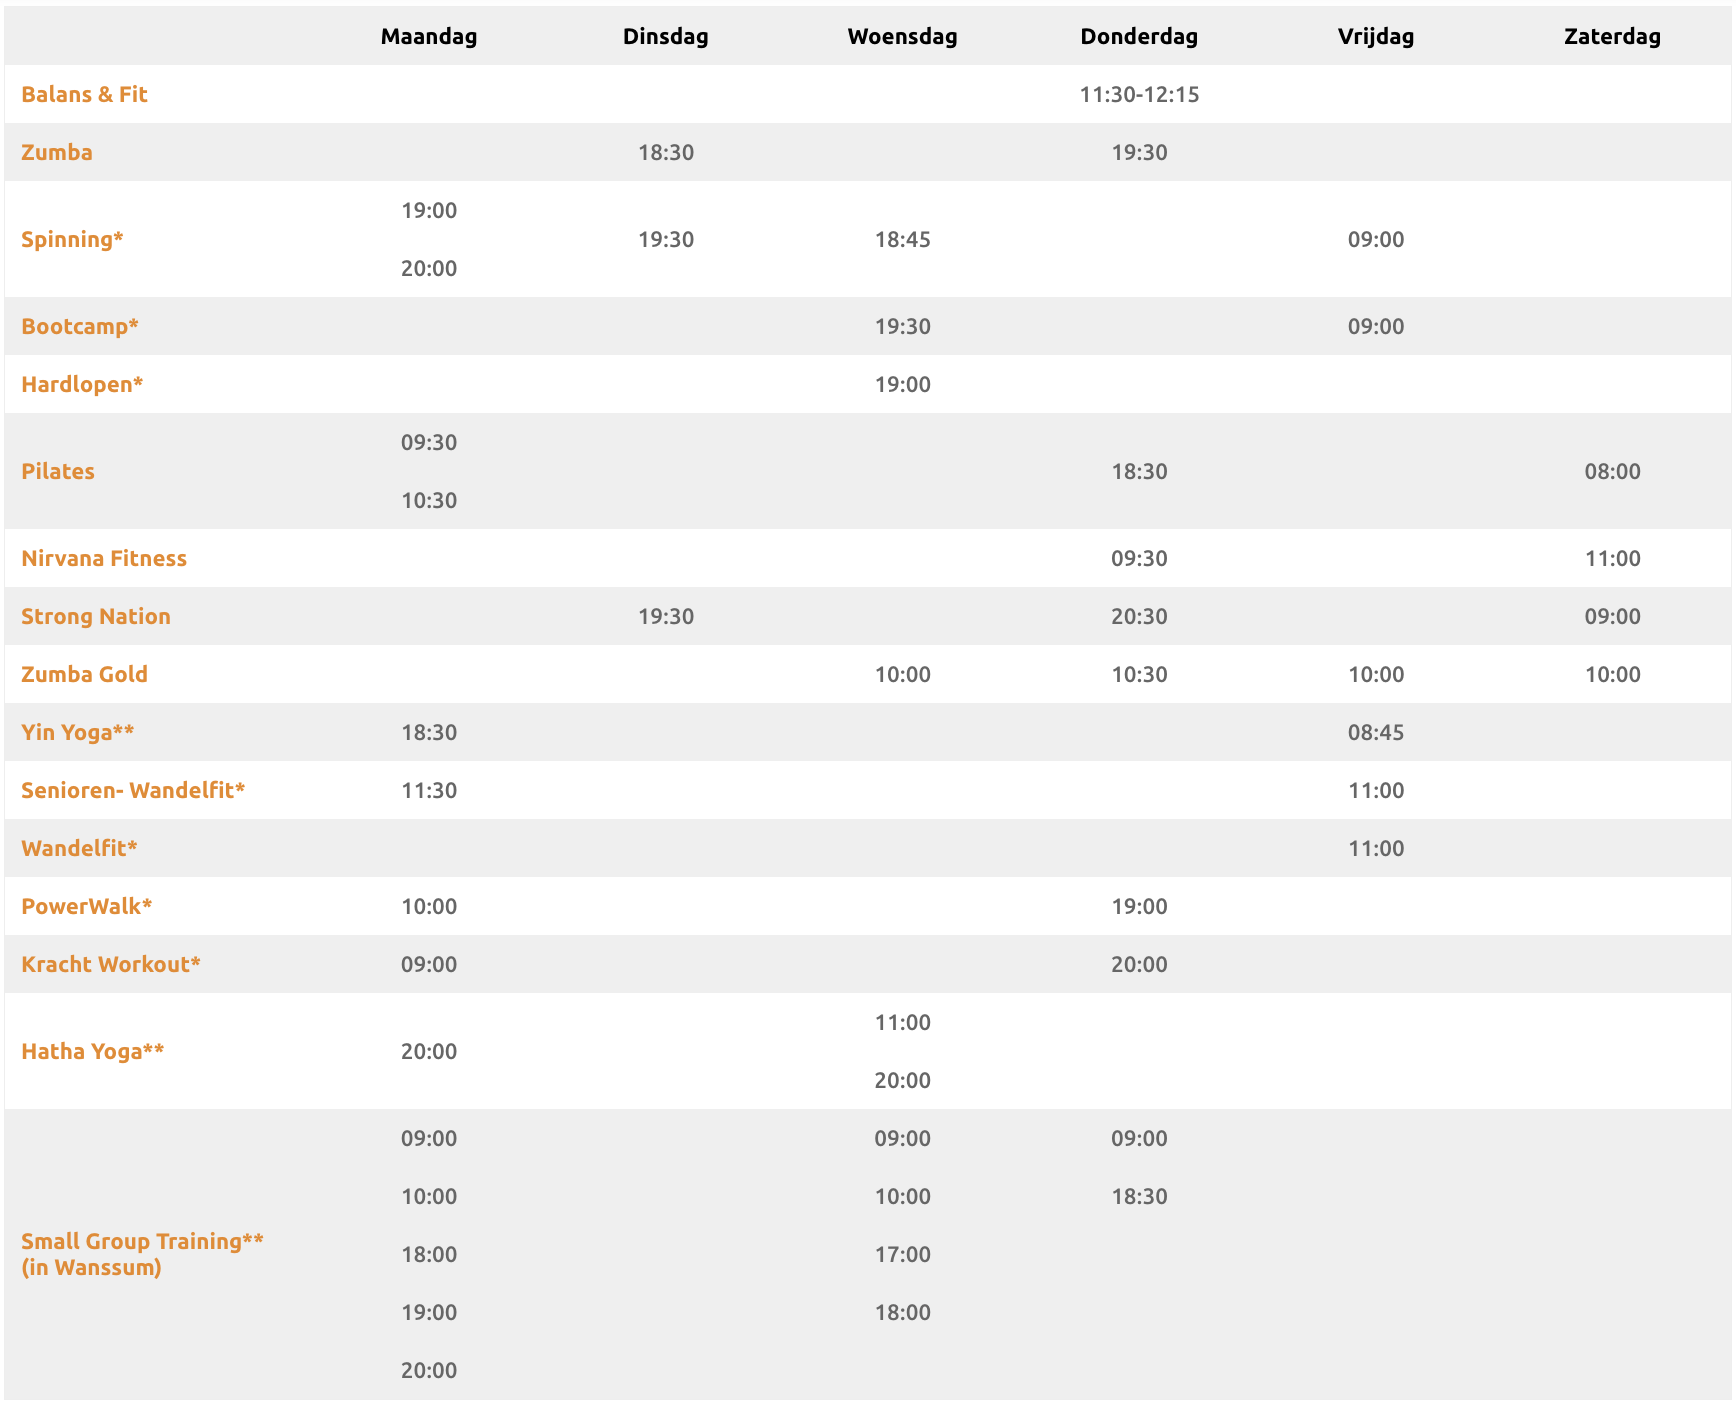Click Bootcamp's Woensdag 19:30 time
The image size is (1736, 1406).
(x=903, y=327)
